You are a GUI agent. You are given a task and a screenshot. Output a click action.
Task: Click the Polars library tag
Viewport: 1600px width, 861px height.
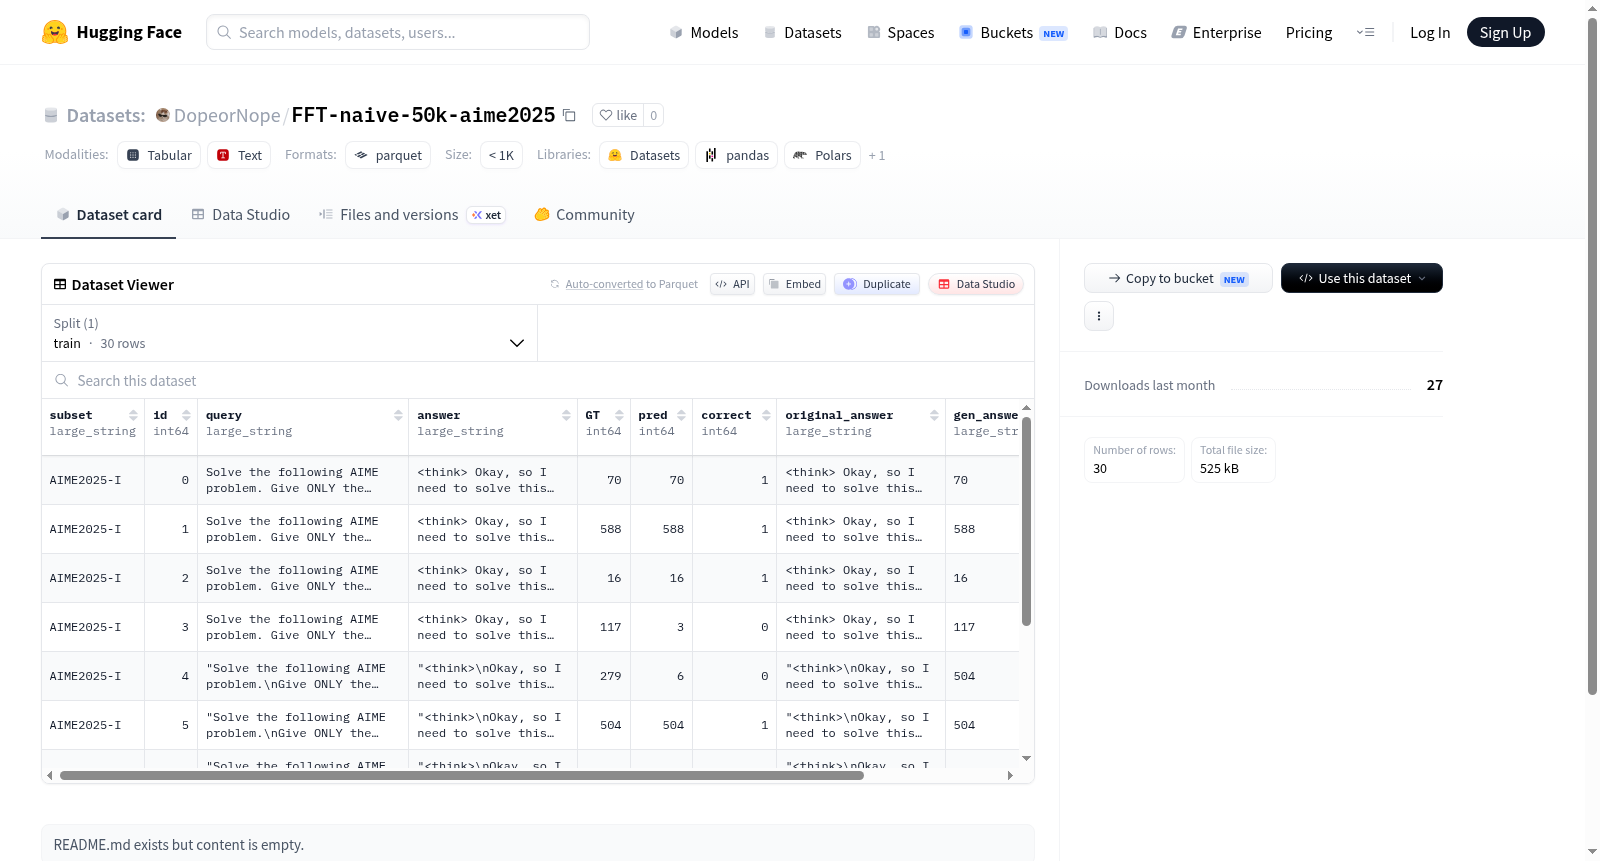[822, 155]
